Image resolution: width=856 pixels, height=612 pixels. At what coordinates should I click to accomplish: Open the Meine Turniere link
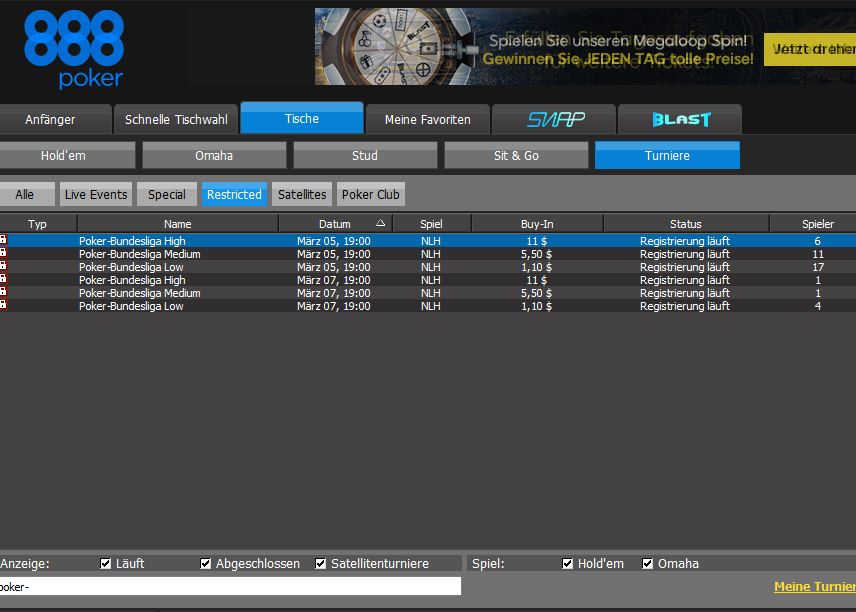[815, 586]
